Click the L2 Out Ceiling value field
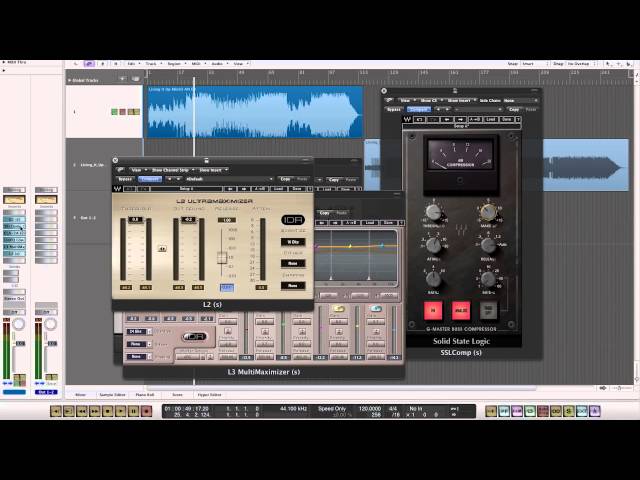Screen dimensions: 640x480 (188, 220)
